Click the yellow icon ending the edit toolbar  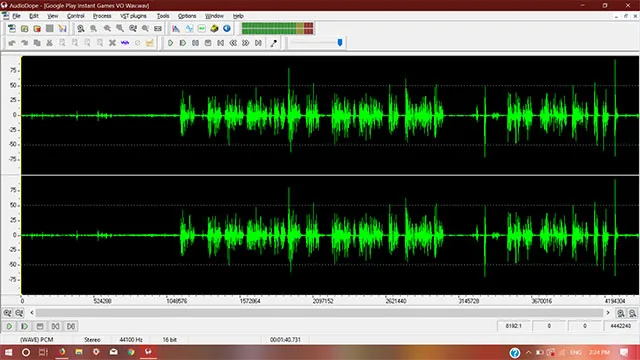150,43
